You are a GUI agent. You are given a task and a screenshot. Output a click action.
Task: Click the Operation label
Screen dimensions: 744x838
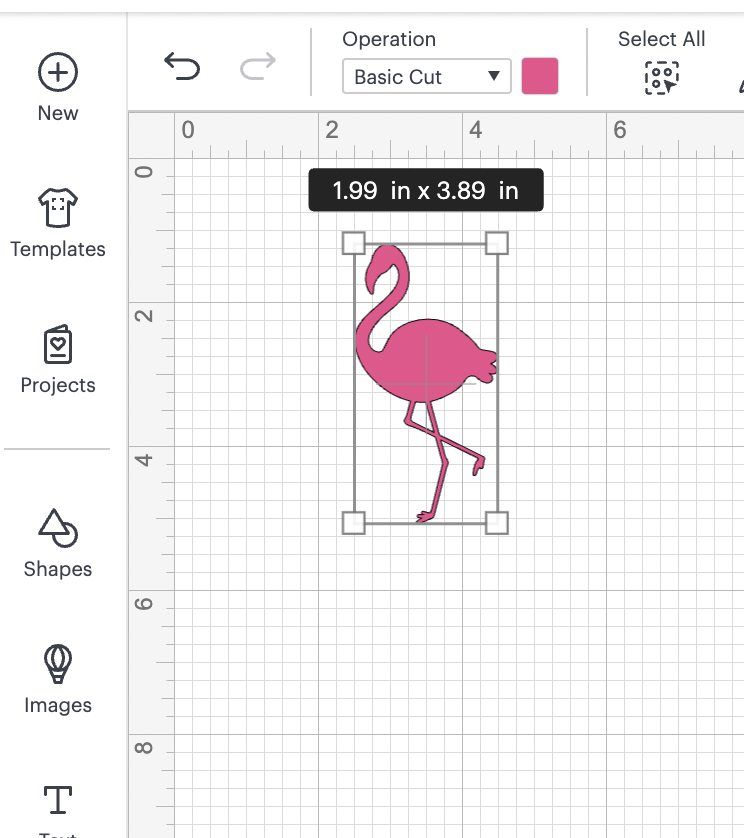coord(389,39)
